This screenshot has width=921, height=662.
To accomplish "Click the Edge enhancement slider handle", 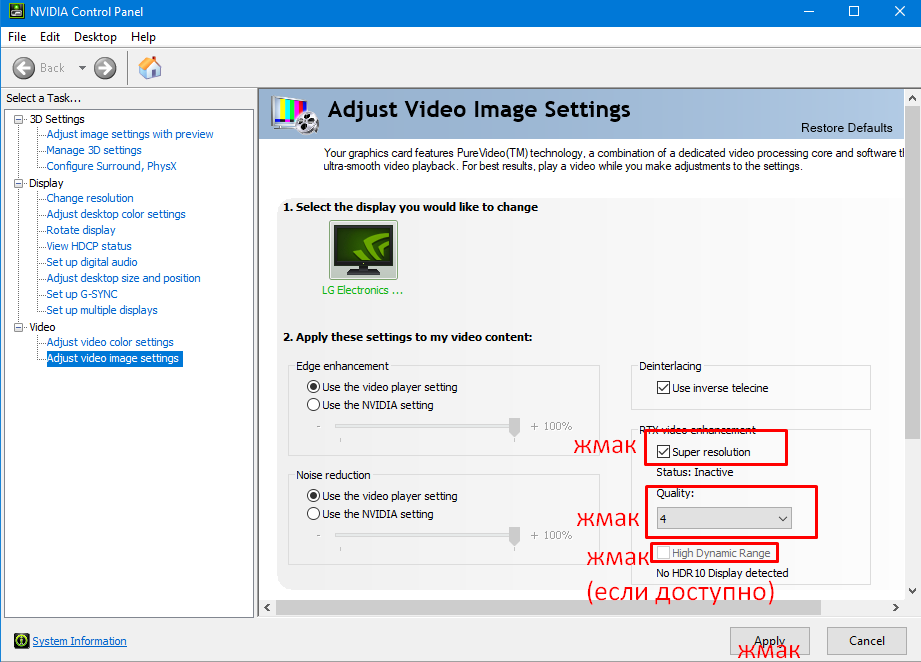I will [x=515, y=427].
